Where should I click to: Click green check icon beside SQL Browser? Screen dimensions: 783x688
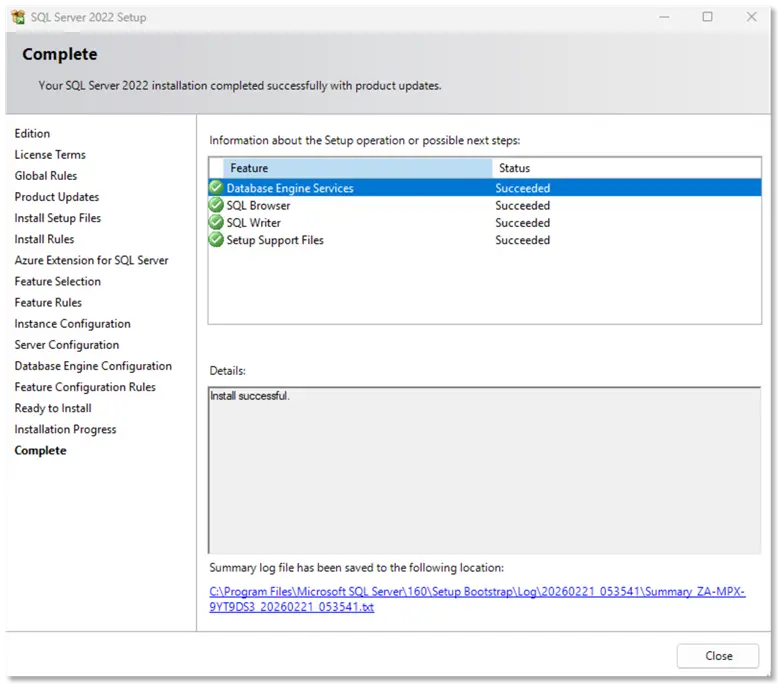(216, 205)
